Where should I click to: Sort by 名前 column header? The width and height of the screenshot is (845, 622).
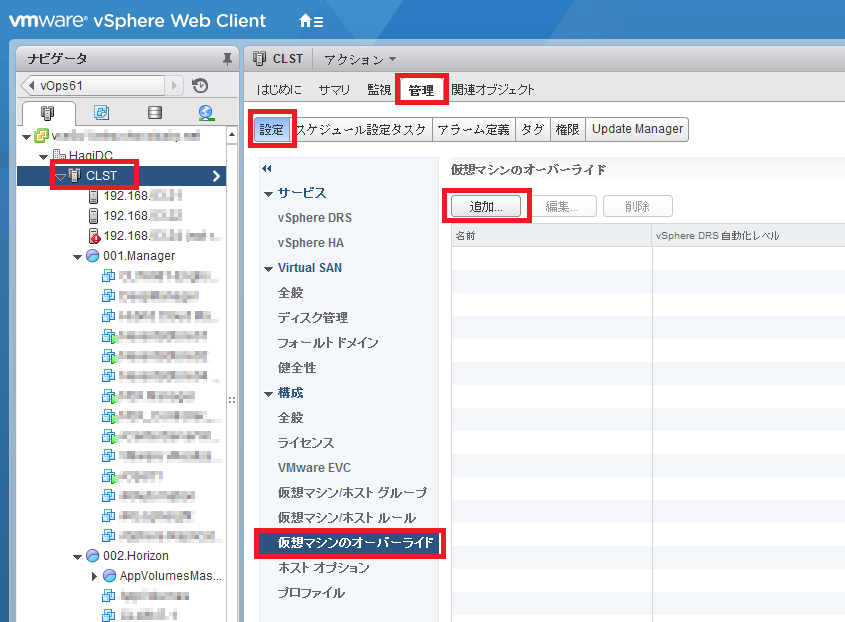point(551,236)
